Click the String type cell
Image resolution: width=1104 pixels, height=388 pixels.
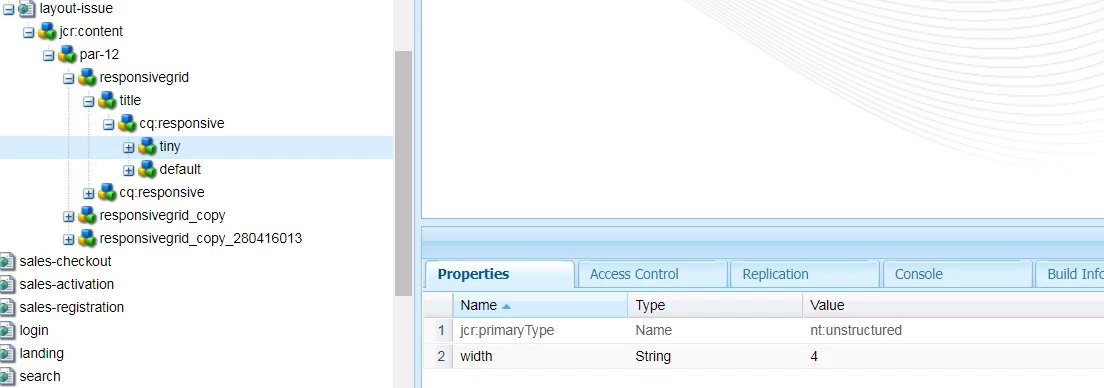(x=715, y=356)
